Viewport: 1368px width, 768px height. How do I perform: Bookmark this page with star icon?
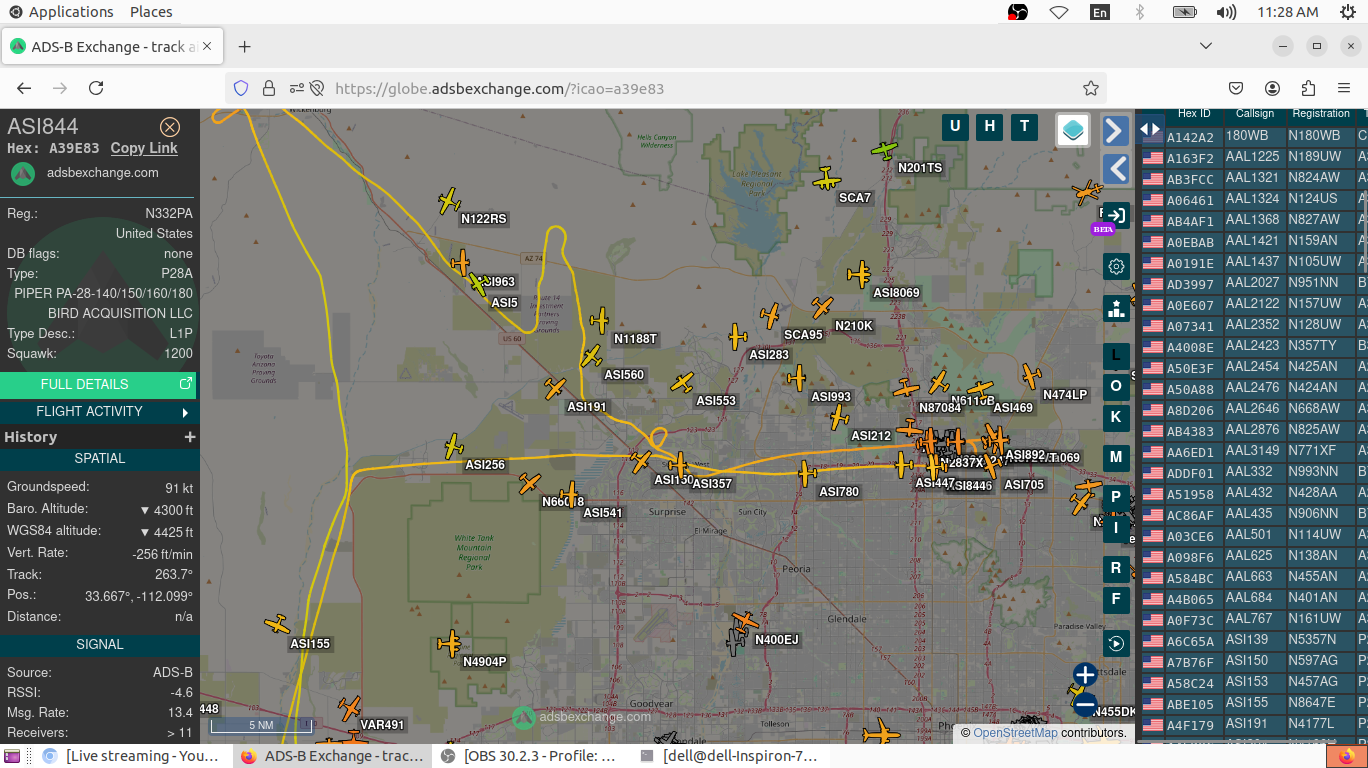[1091, 88]
